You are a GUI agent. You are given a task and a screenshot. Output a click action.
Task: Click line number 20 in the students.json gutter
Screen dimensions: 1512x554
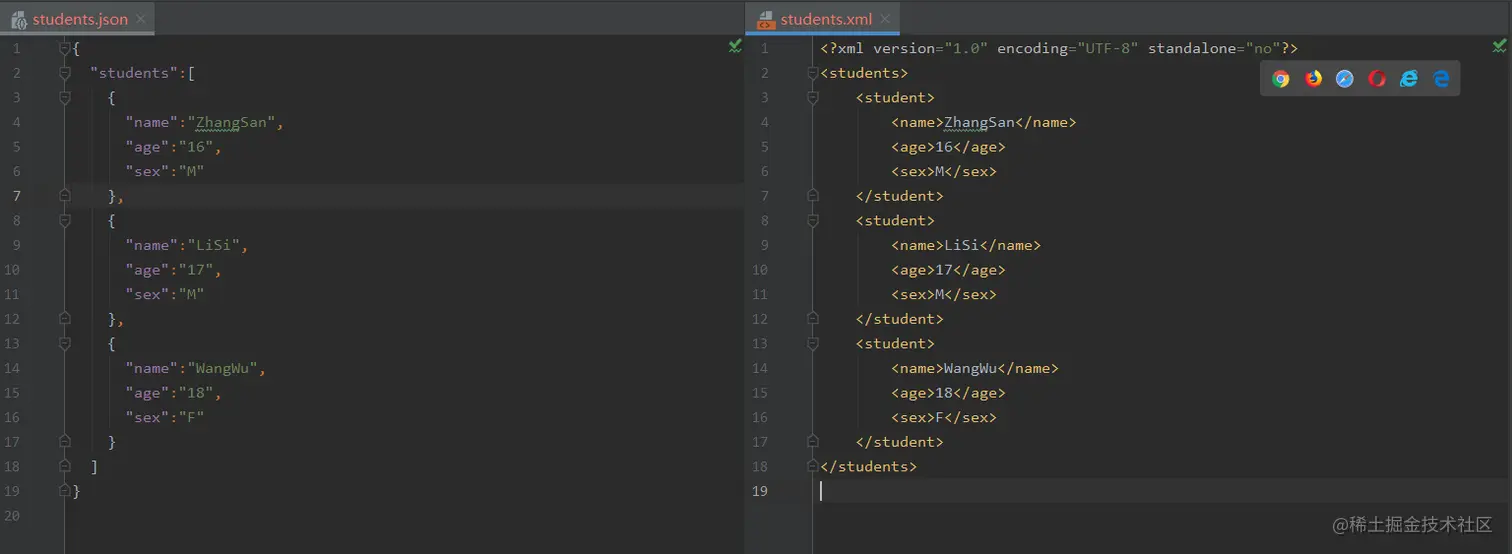click(x=12, y=516)
